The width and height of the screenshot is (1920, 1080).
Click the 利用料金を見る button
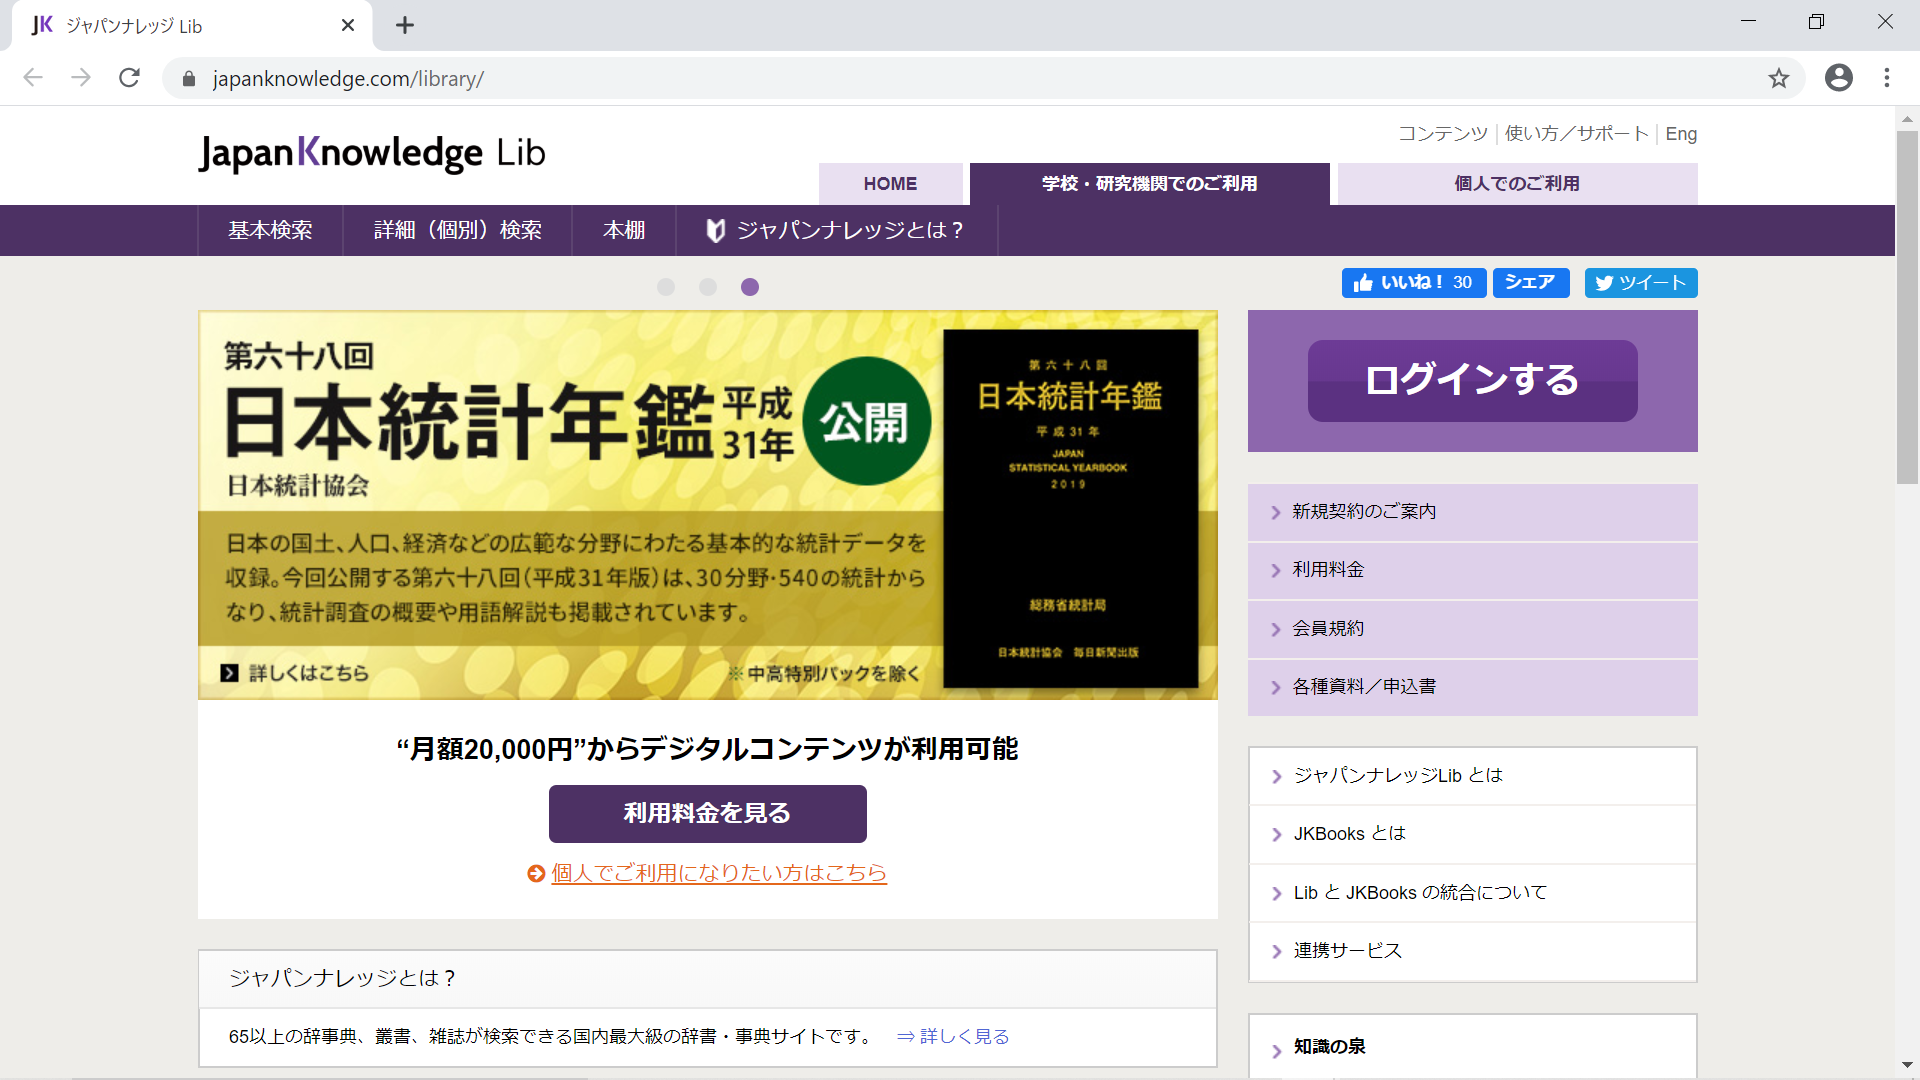click(x=707, y=814)
